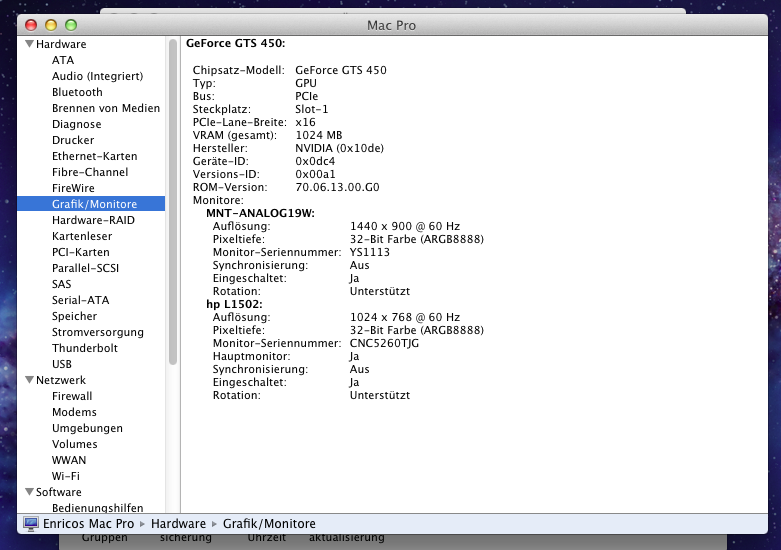
Task: Open PCI-Karten in the sidebar
Action: (80, 252)
